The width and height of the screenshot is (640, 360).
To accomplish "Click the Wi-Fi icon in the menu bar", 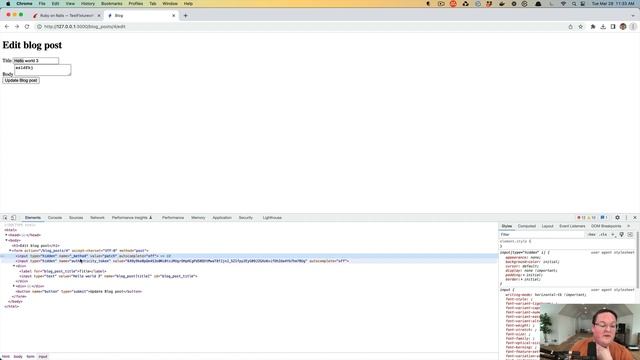I will coord(563,4).
